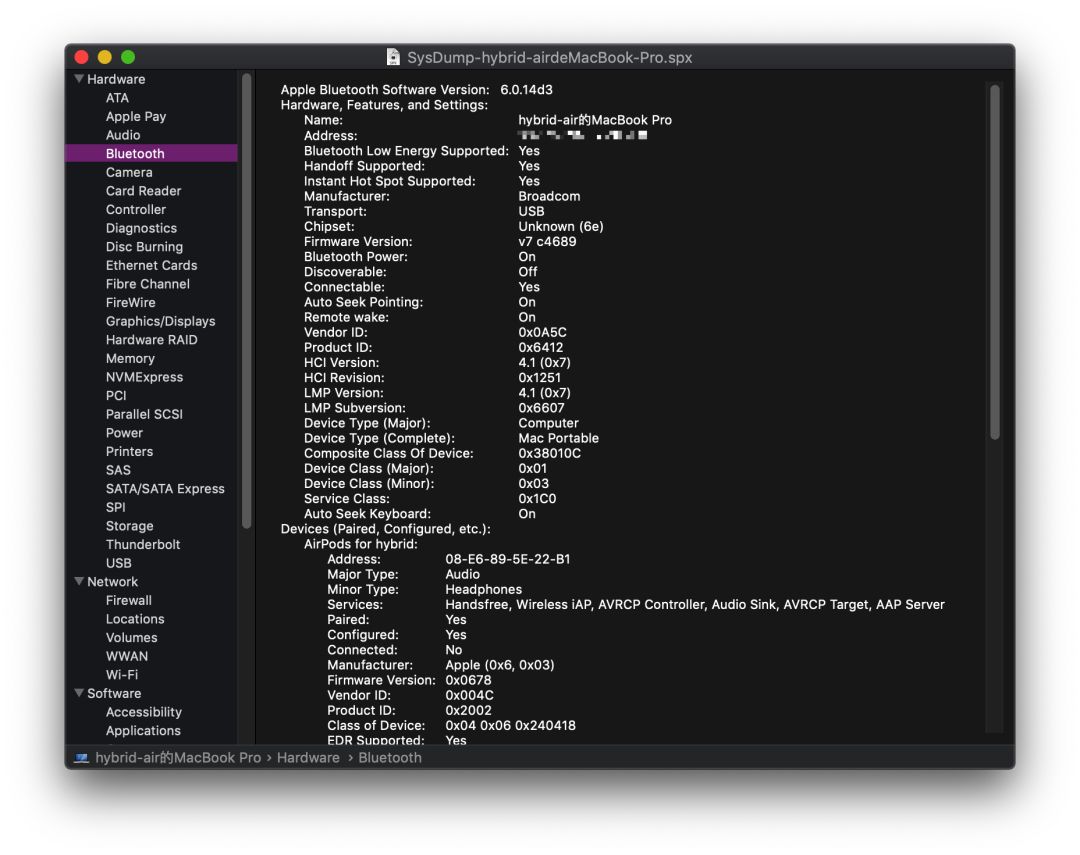Click the AirPods for hybrid heading
The height and width of the screenshot is (855, 1080).
click(361, 544)
